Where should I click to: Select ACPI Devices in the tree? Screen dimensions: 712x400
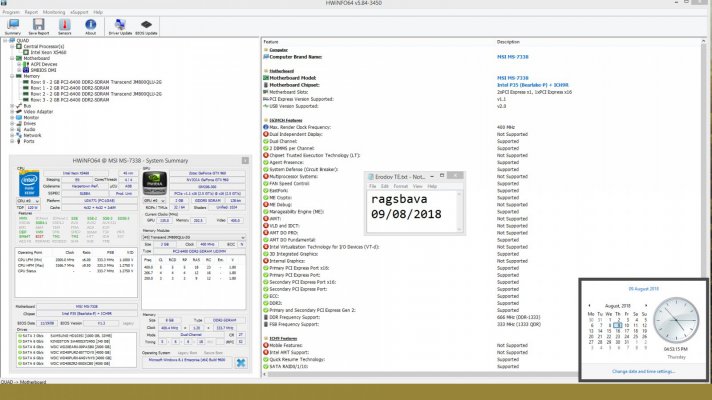[x=44, y=64]
